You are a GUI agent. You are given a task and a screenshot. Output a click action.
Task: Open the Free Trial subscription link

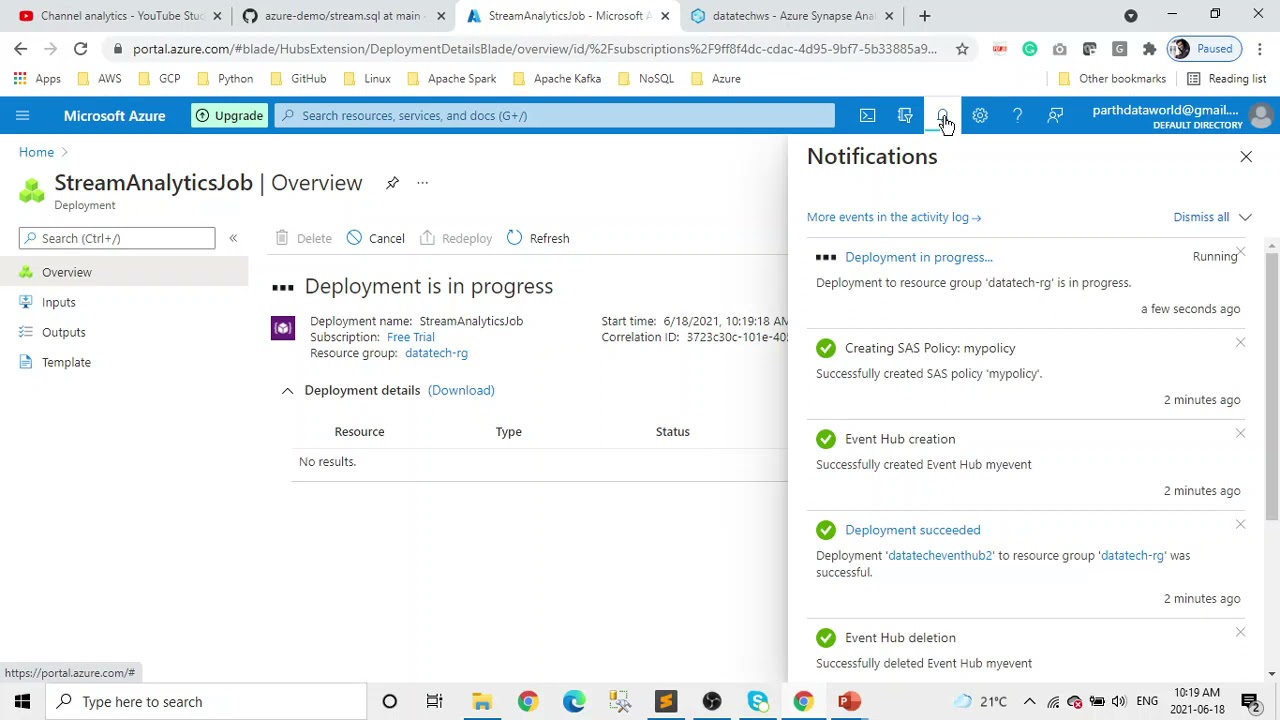(x=411, y=337)
